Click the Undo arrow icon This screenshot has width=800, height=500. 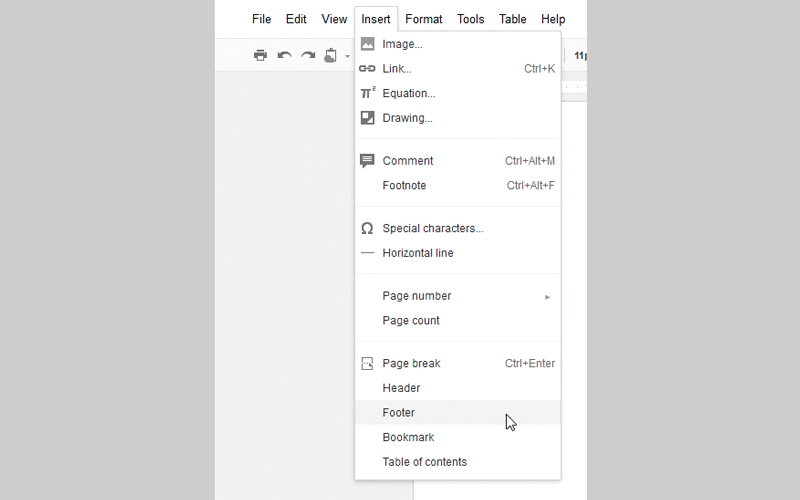point(284,56)
